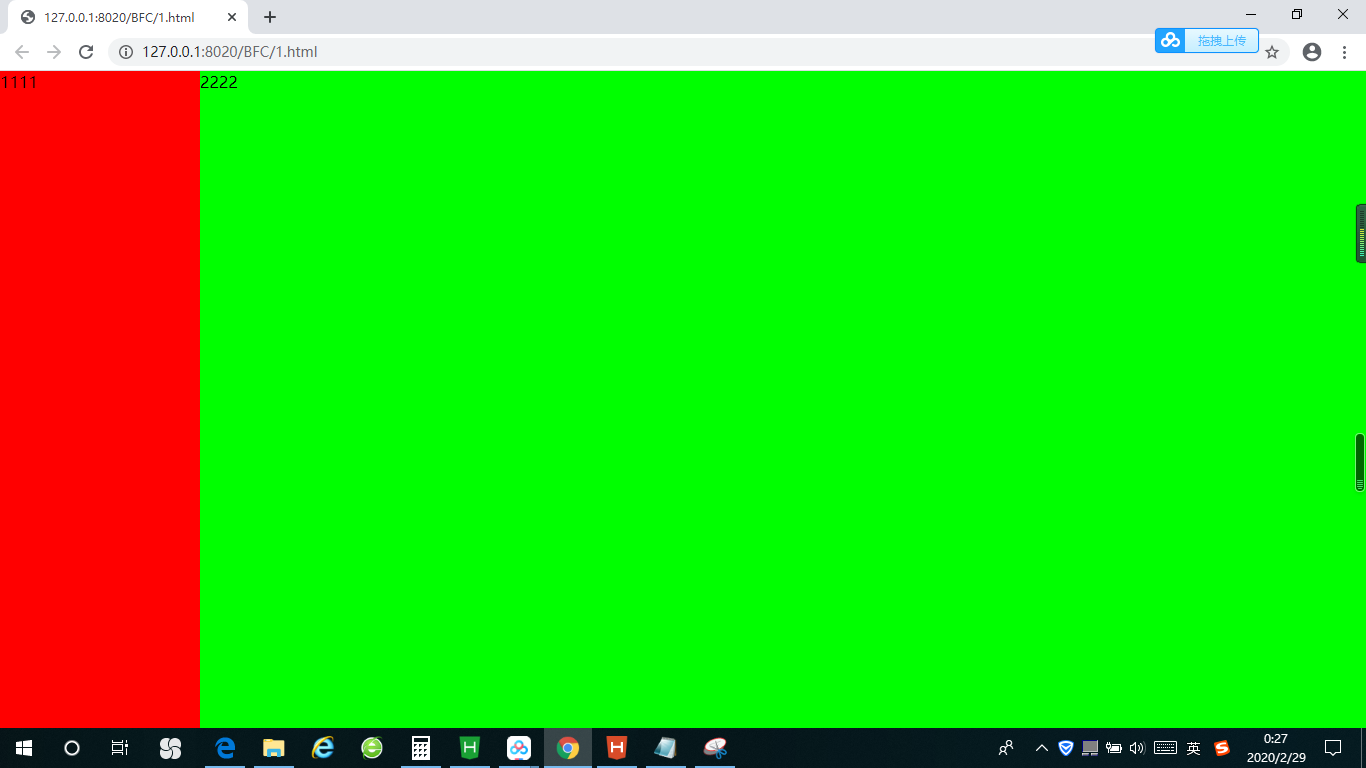
Task: Click the 拖拽上传 upload button
Action: [x=1222, y=40]
